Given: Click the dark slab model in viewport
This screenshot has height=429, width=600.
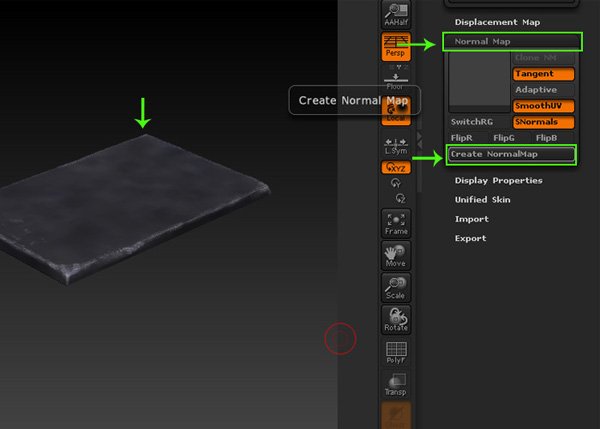Looking at the screenshot, I should point(134,209).
